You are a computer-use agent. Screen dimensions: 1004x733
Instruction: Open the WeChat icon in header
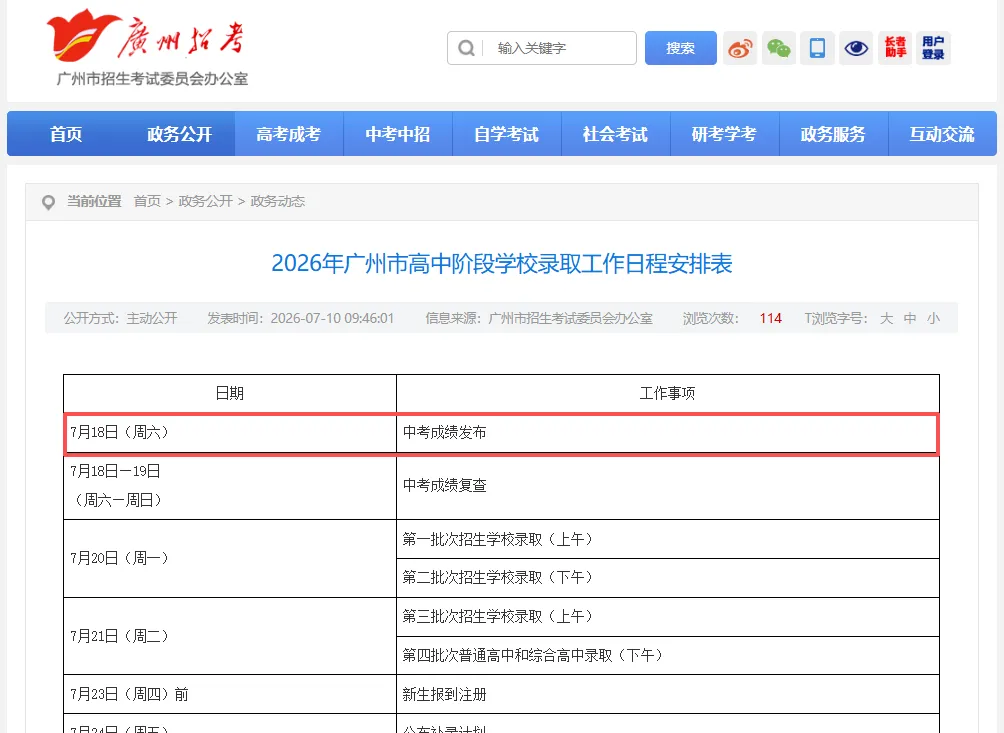(779, 48)
